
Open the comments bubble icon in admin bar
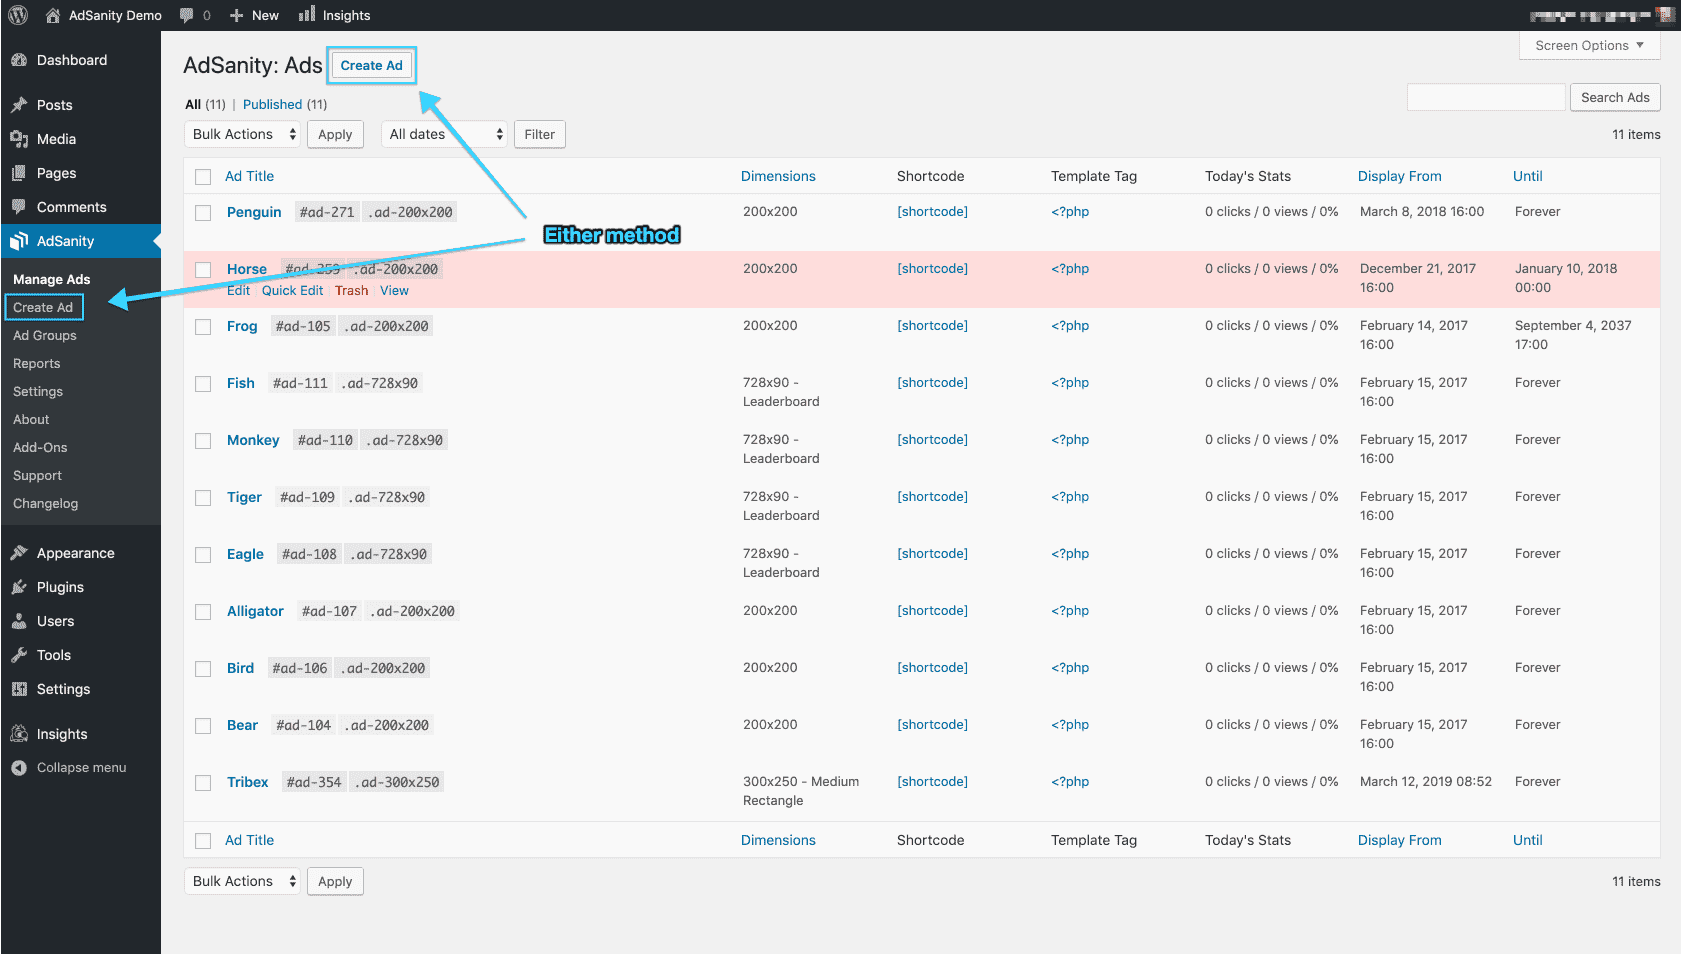pyautogui.click(x=186, y=15)
